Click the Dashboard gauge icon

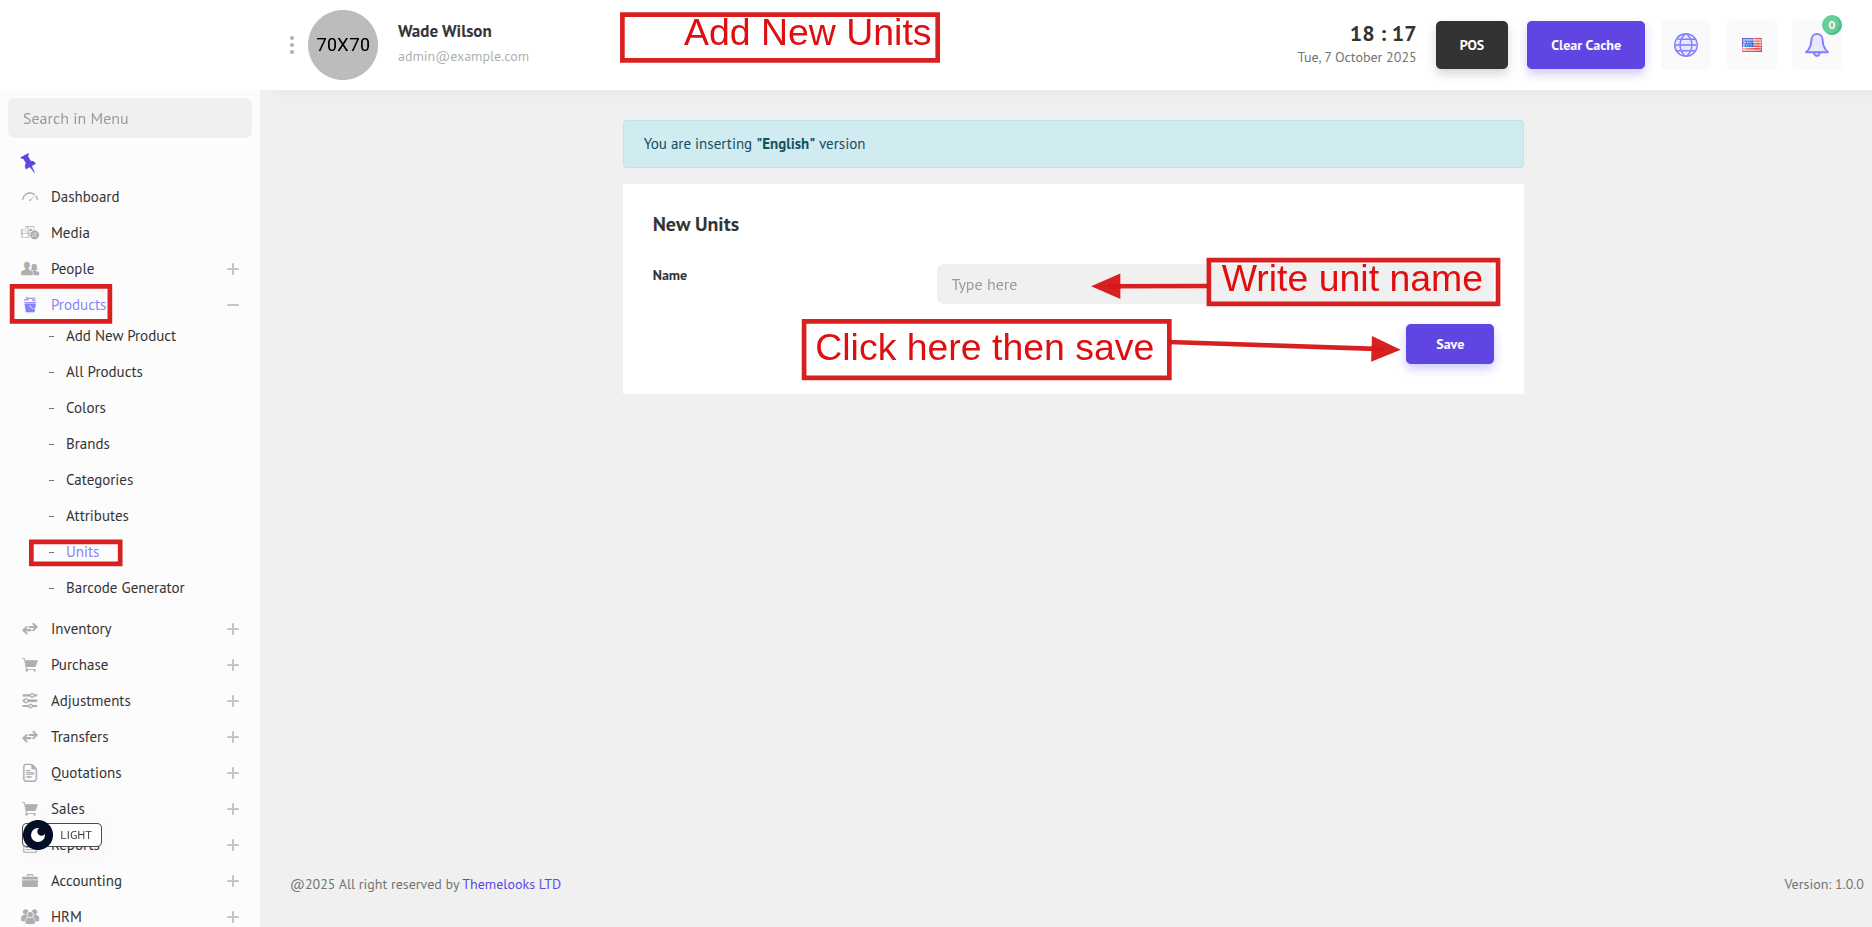click(x=30, y=197)
